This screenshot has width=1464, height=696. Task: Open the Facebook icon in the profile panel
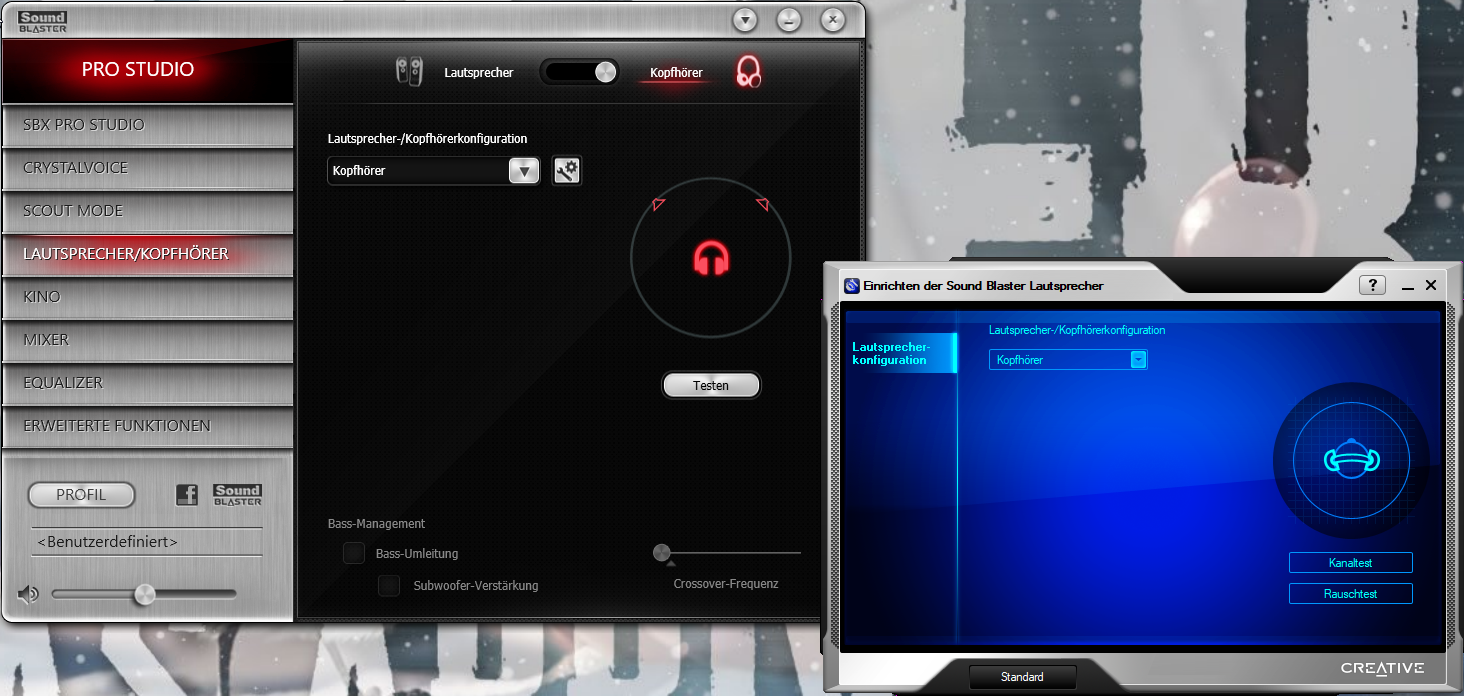(x=186, y=494)
